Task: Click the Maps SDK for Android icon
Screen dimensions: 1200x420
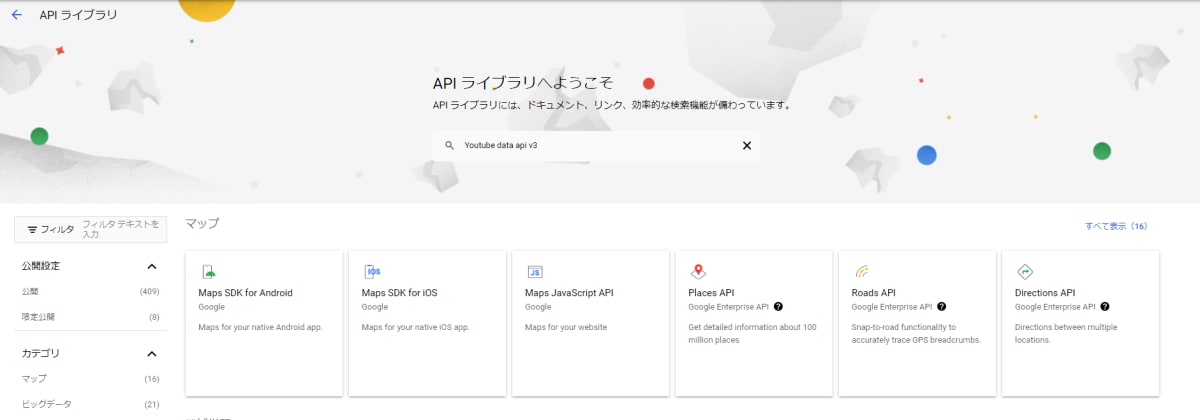Action: 208,271
